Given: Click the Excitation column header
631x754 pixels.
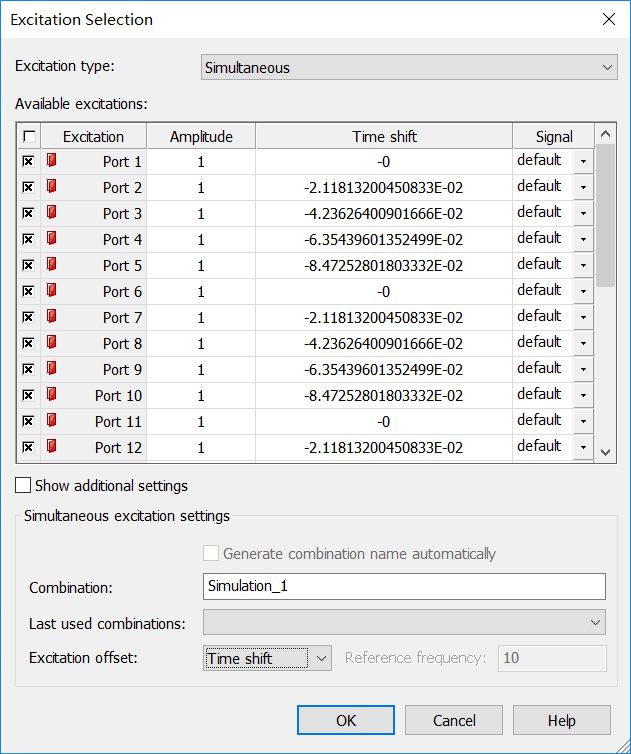Looking at the screenshot, I should [94, 137].
